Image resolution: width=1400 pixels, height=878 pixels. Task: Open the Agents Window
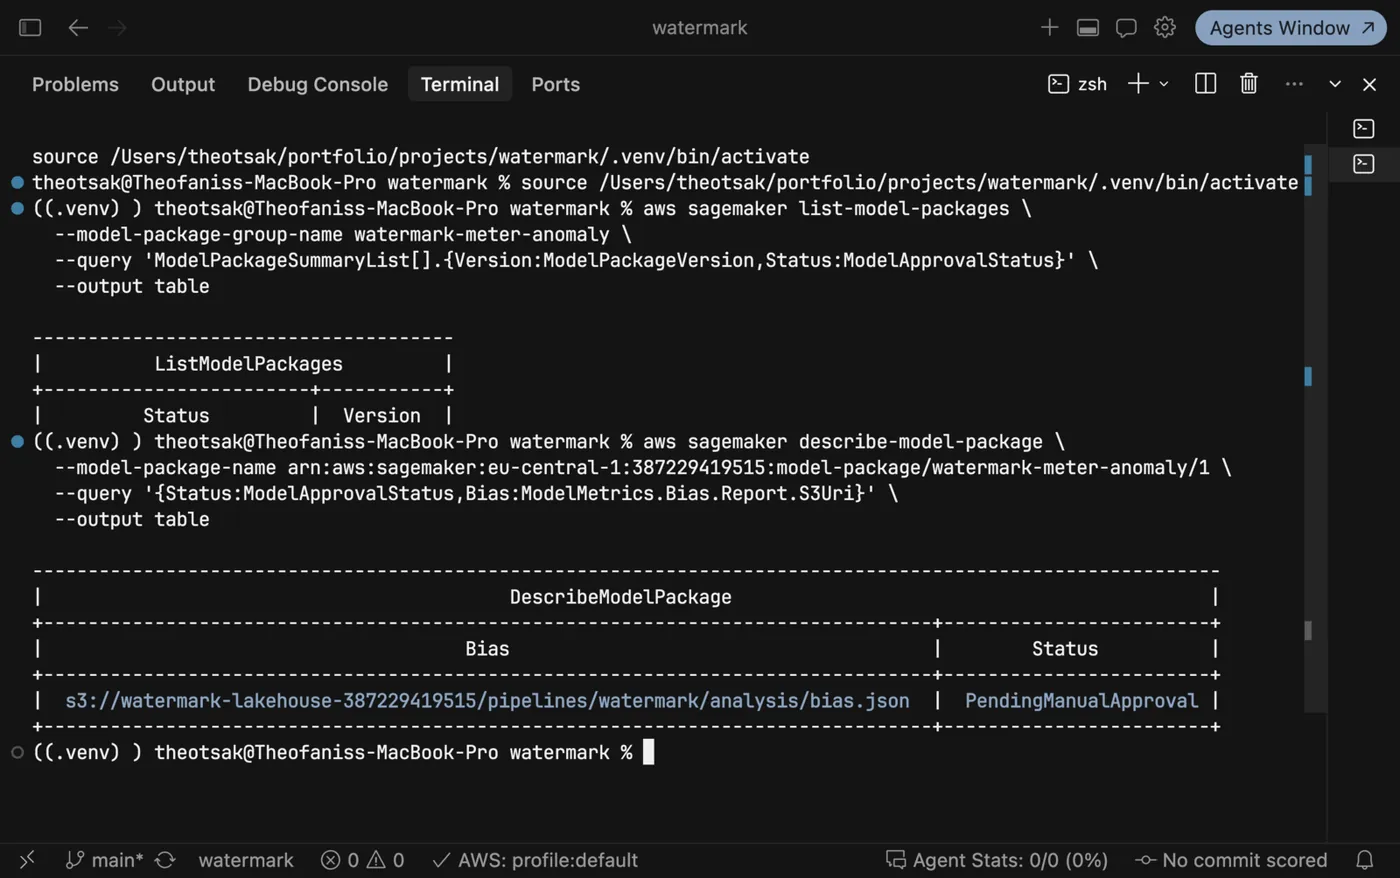[1291, 27]
